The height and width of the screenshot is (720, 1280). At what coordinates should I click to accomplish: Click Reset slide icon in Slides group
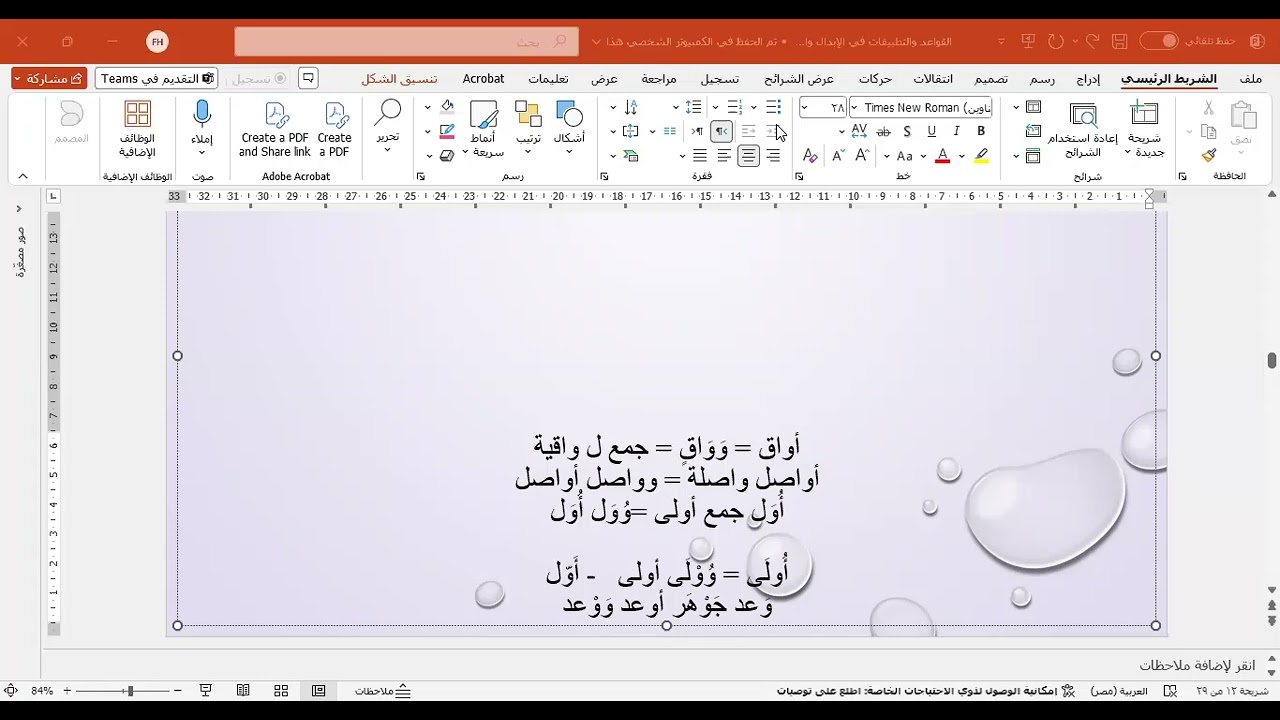click(x=1034, y=131)
